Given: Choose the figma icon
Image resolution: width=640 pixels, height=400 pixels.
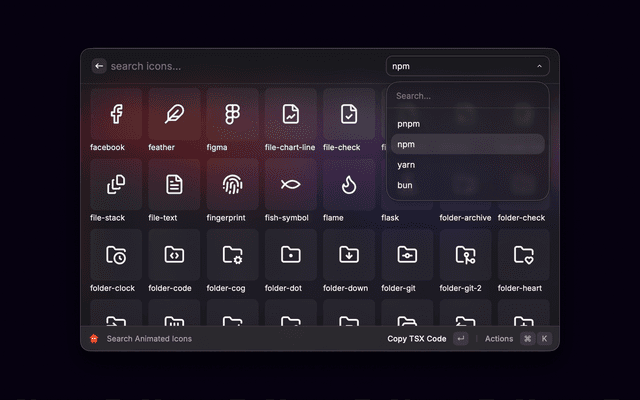Looking at the screenshot, I should click(232, 114).
